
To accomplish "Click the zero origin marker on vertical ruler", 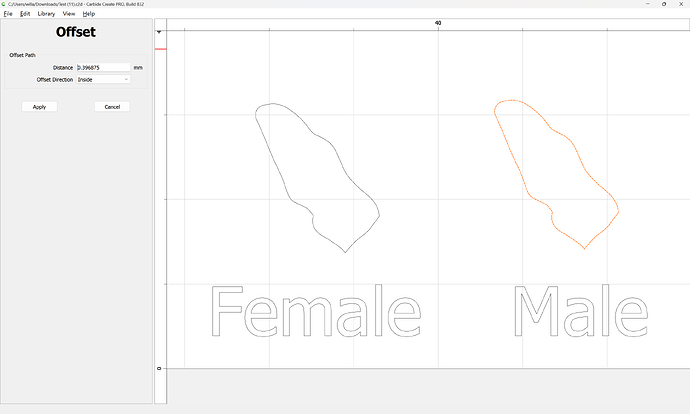I will pos(159,368).
